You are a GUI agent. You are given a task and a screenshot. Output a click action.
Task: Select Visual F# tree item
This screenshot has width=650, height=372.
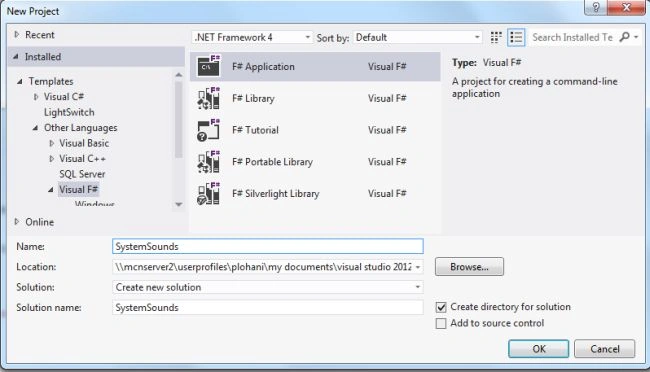tap(78, 190)
